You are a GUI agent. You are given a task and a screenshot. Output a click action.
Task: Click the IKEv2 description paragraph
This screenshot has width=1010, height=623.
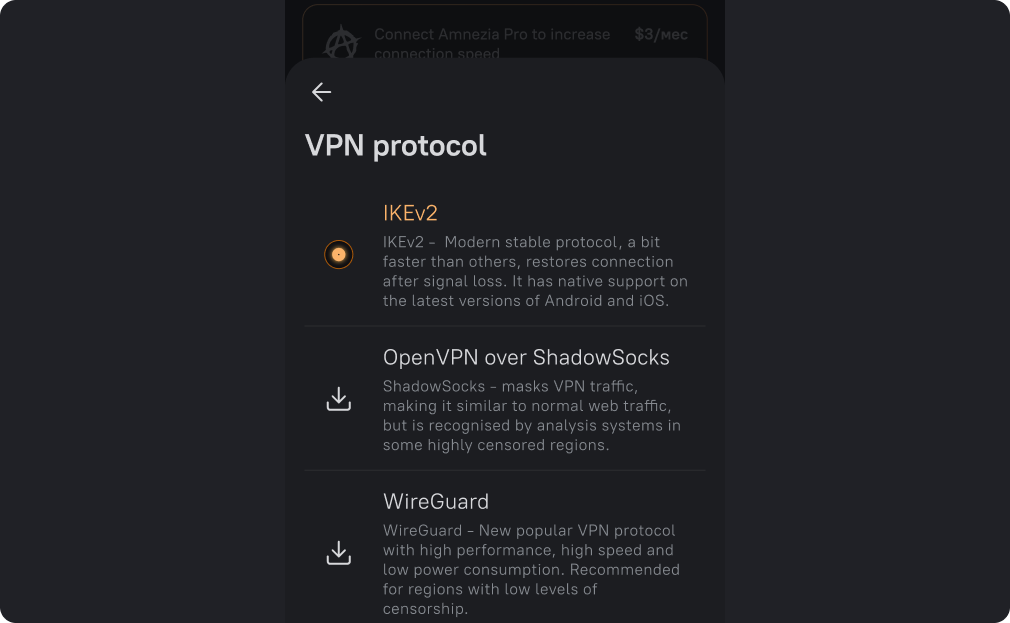coord(535,271)
